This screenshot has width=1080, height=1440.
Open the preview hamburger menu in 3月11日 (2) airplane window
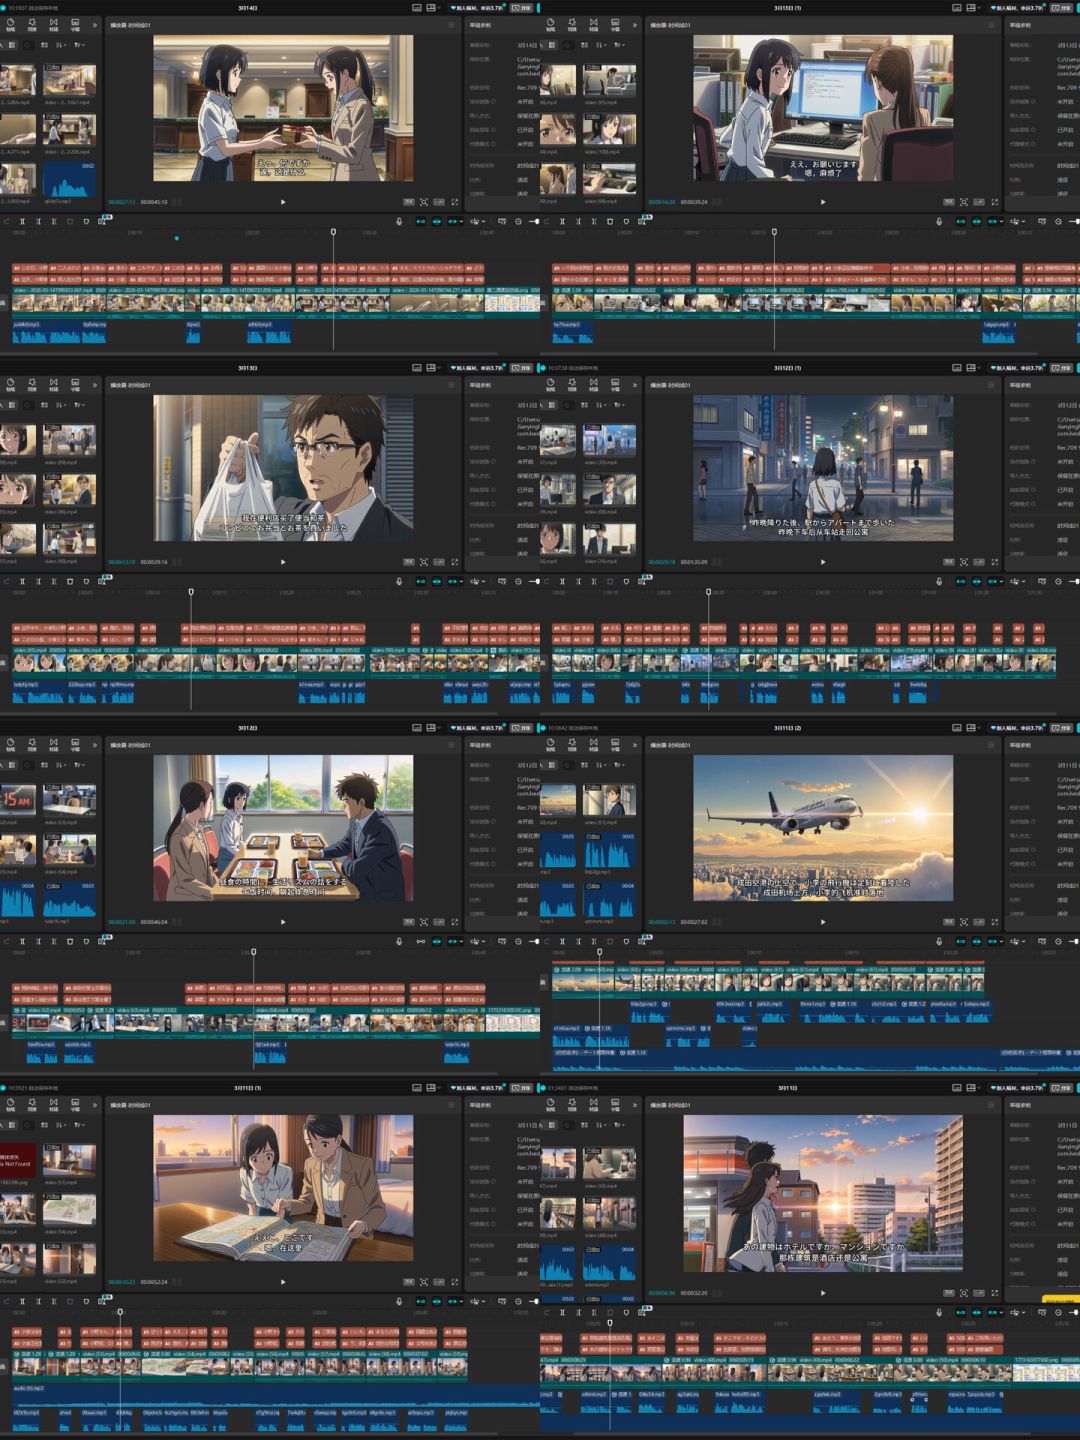coord(991,744)
